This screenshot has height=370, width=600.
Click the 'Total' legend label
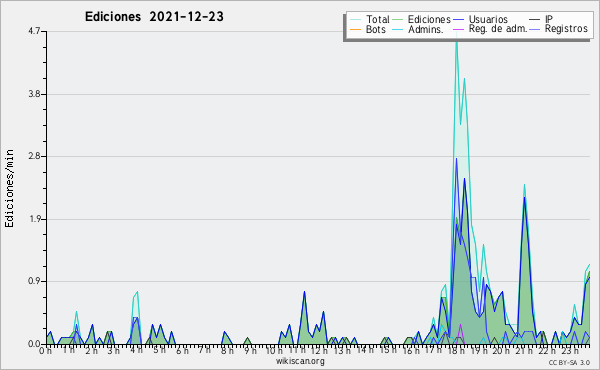pos(377,19)
